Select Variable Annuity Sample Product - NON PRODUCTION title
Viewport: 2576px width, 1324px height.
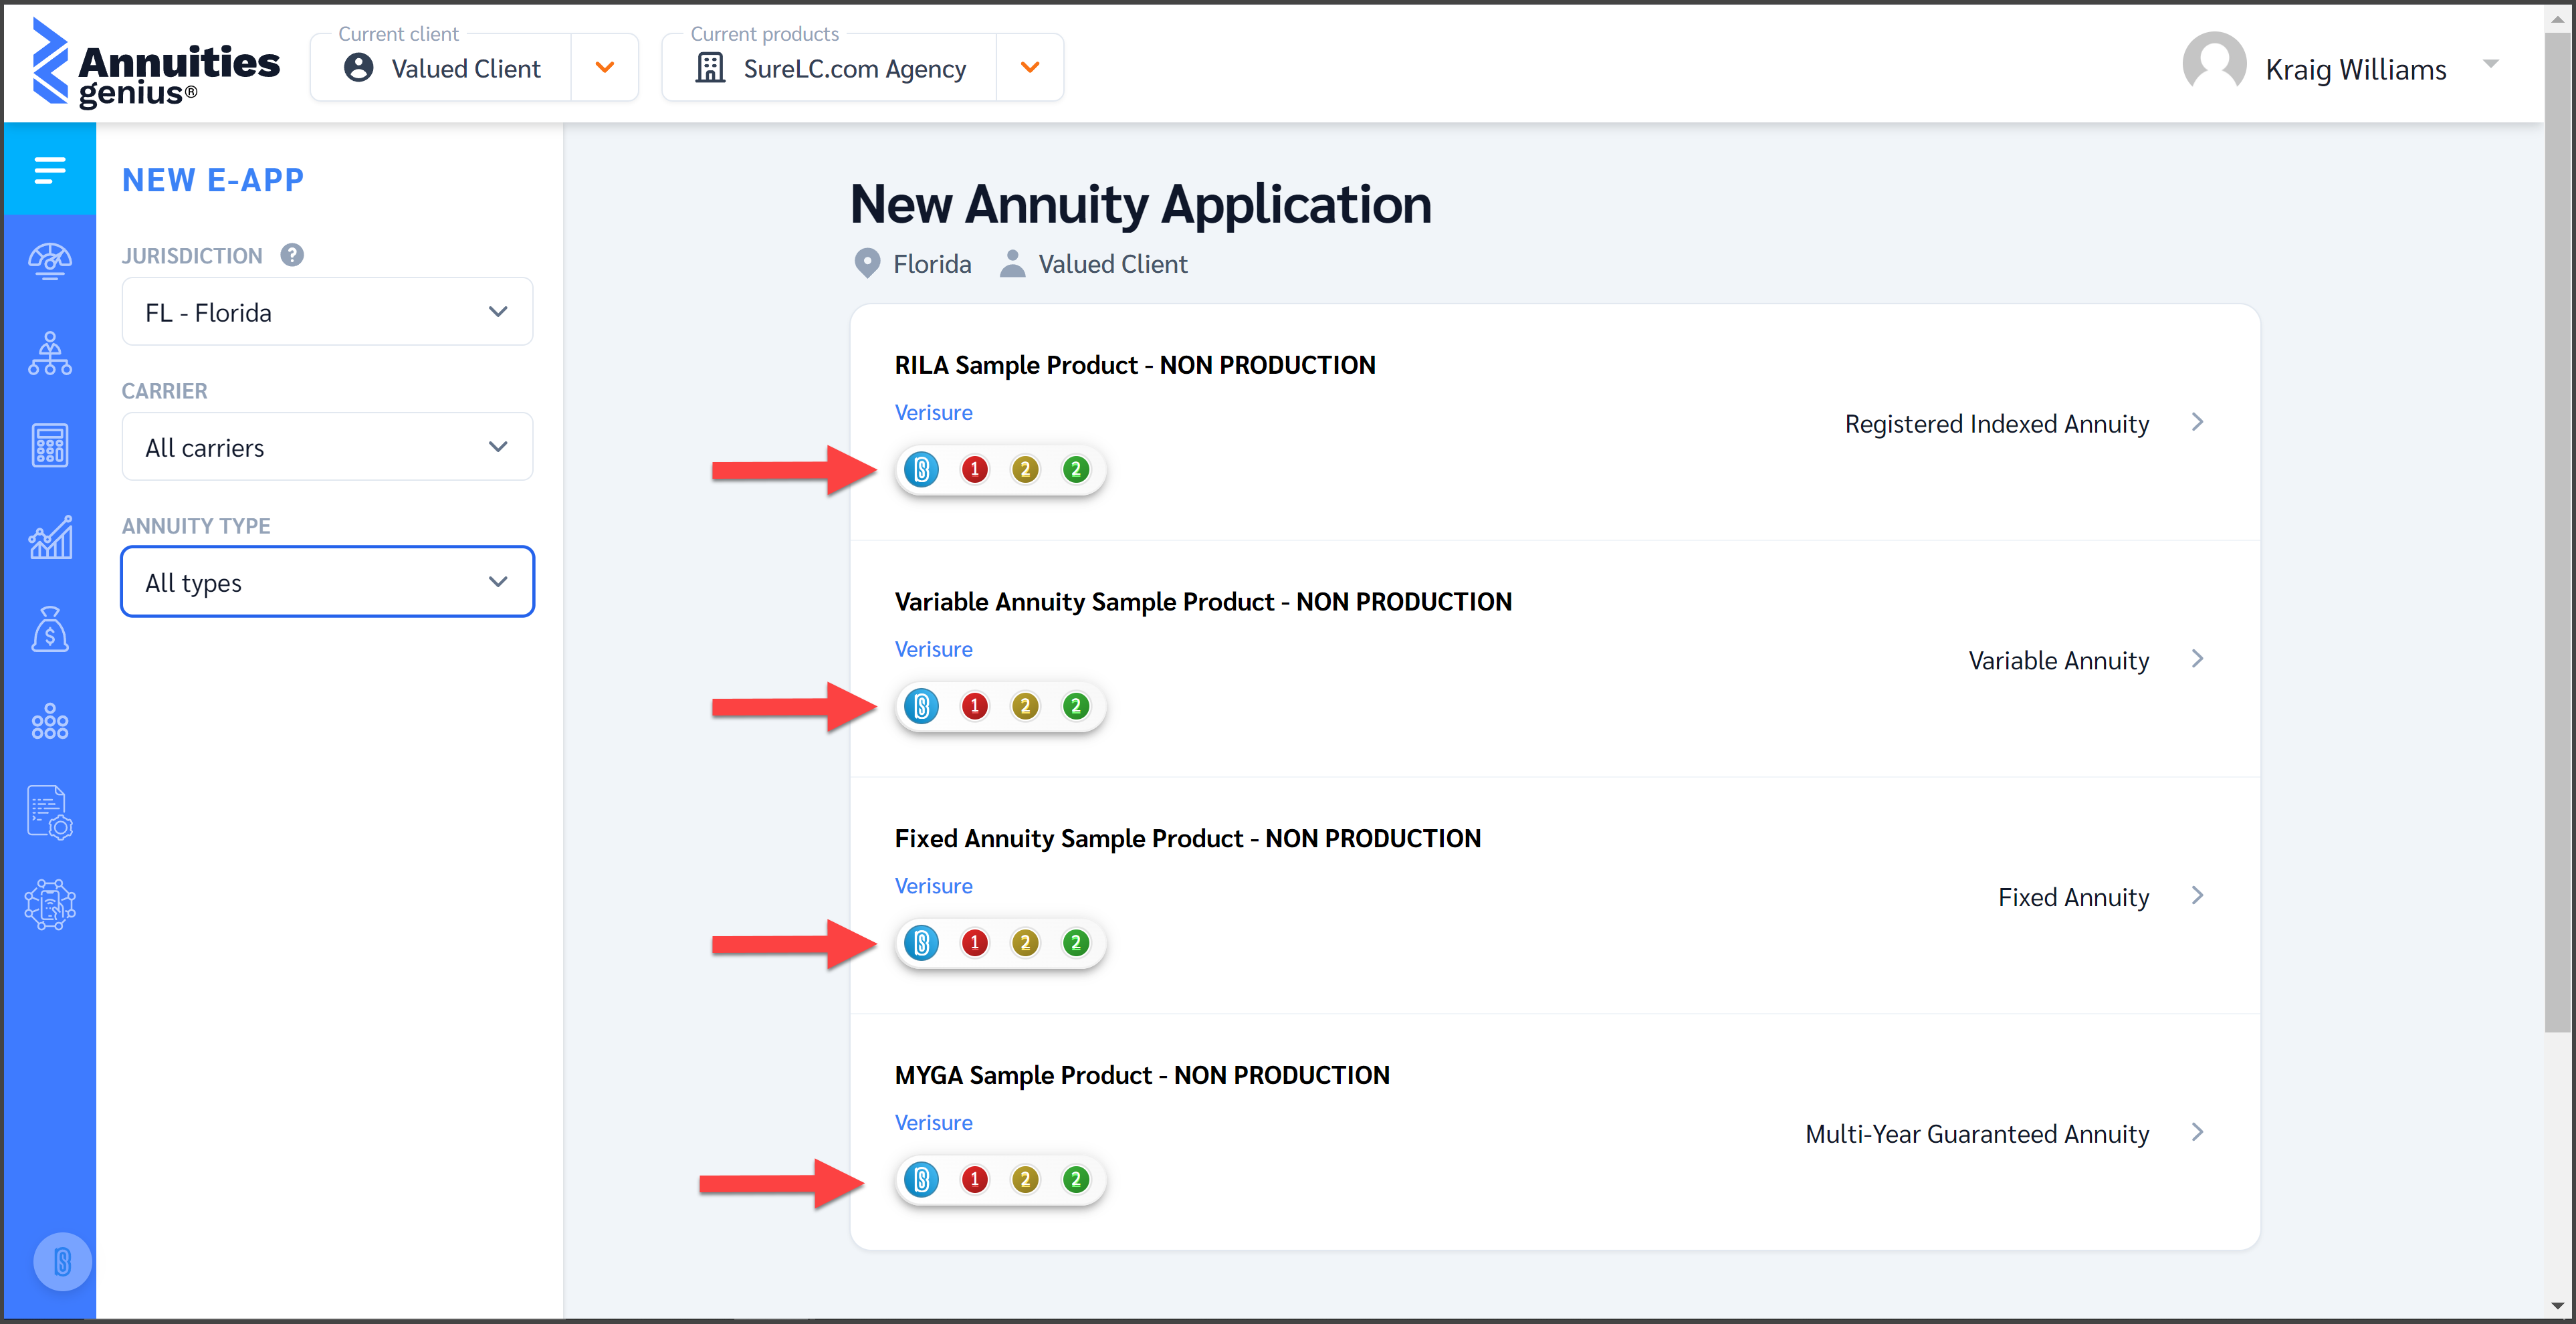tap(1203, 602)
